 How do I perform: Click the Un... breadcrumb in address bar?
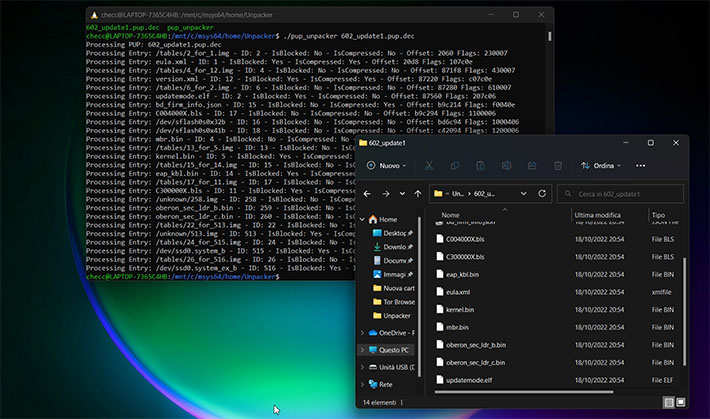click(457, 194)
